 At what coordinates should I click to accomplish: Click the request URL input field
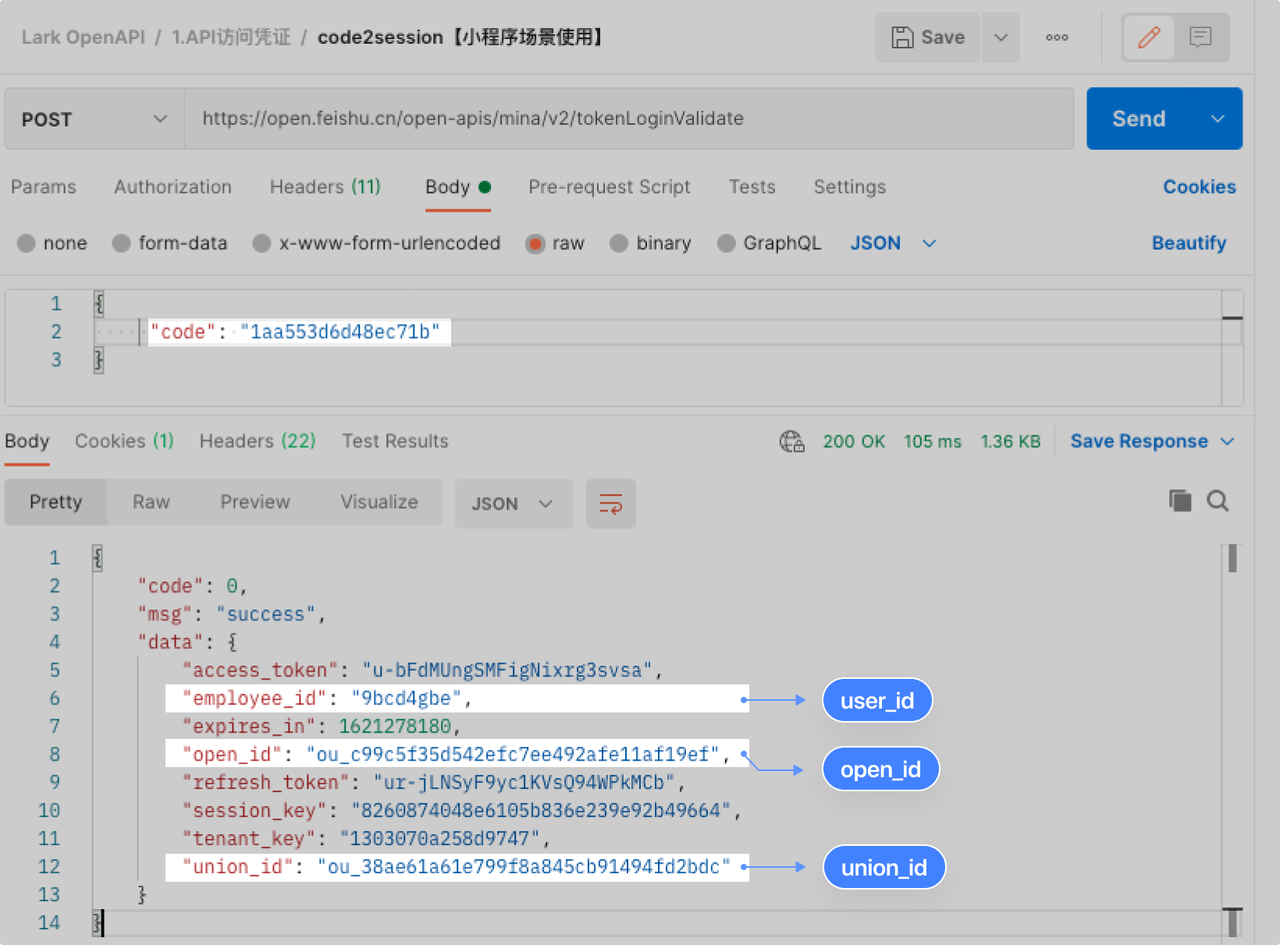pos(628,119)
